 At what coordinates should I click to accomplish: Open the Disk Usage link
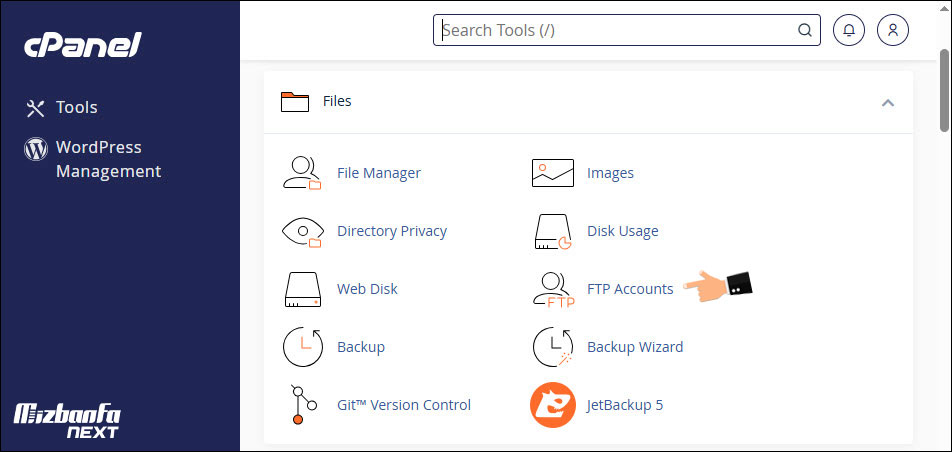pyautogui.click(x=622, y=231)
